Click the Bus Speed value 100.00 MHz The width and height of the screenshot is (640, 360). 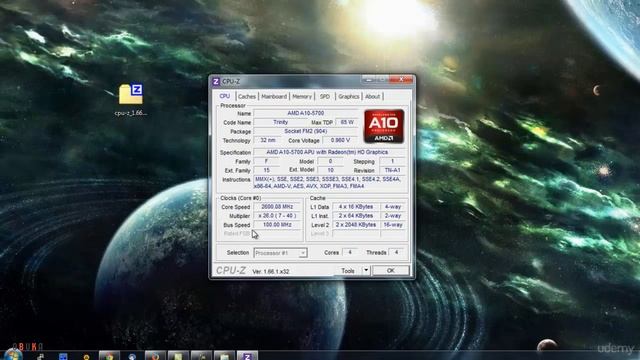(x=277, y=225)
